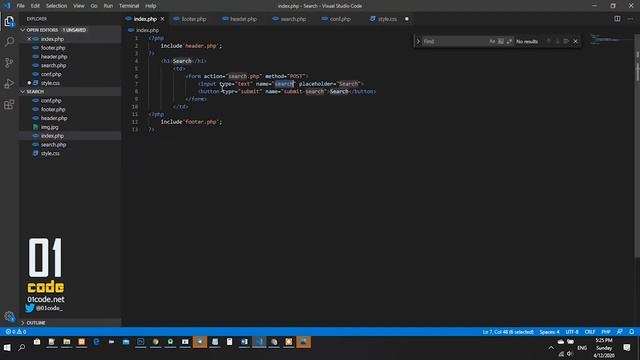Open the Terminal menu

tap(129, 6)
